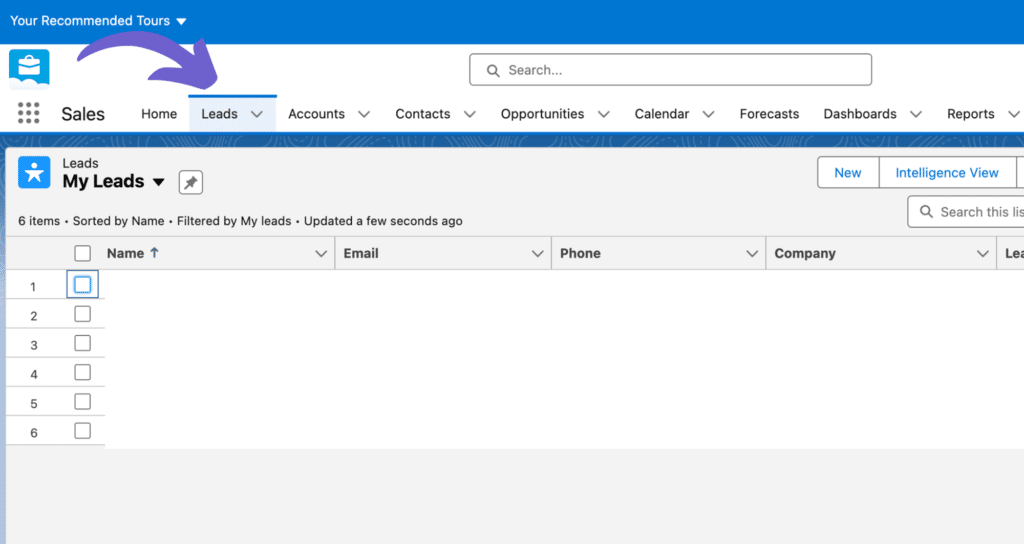This screenshot has height=544, width=1024.
Task: Select the checkbox in row 4
Action: coord(83,373)
